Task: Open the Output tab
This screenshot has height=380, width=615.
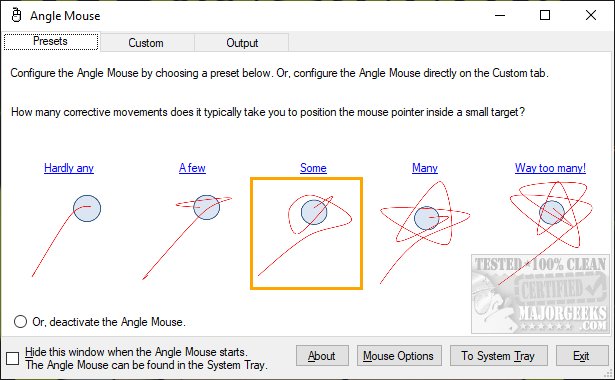Action: pyautogui.click(x=242, y=42)
